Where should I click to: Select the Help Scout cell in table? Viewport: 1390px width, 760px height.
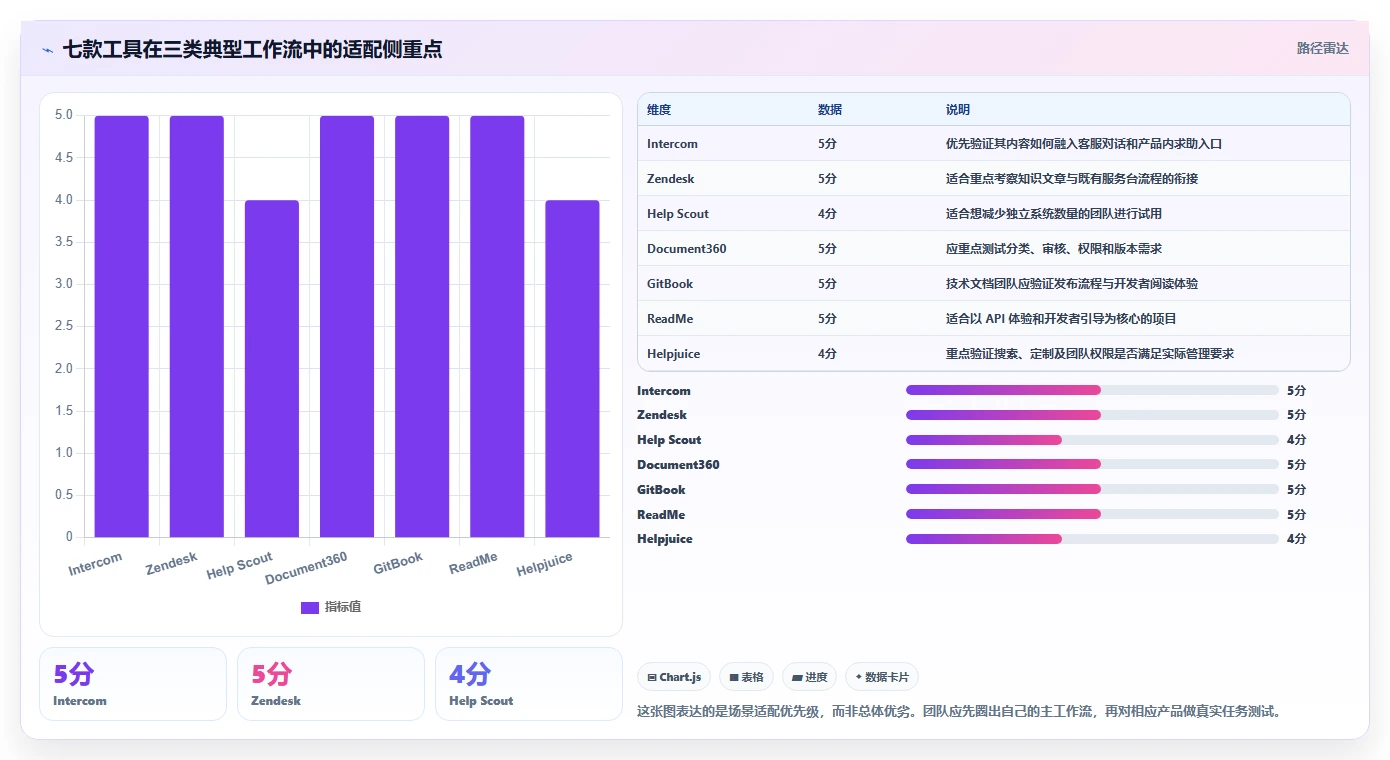pyautogui.click(x=678, y=214)
